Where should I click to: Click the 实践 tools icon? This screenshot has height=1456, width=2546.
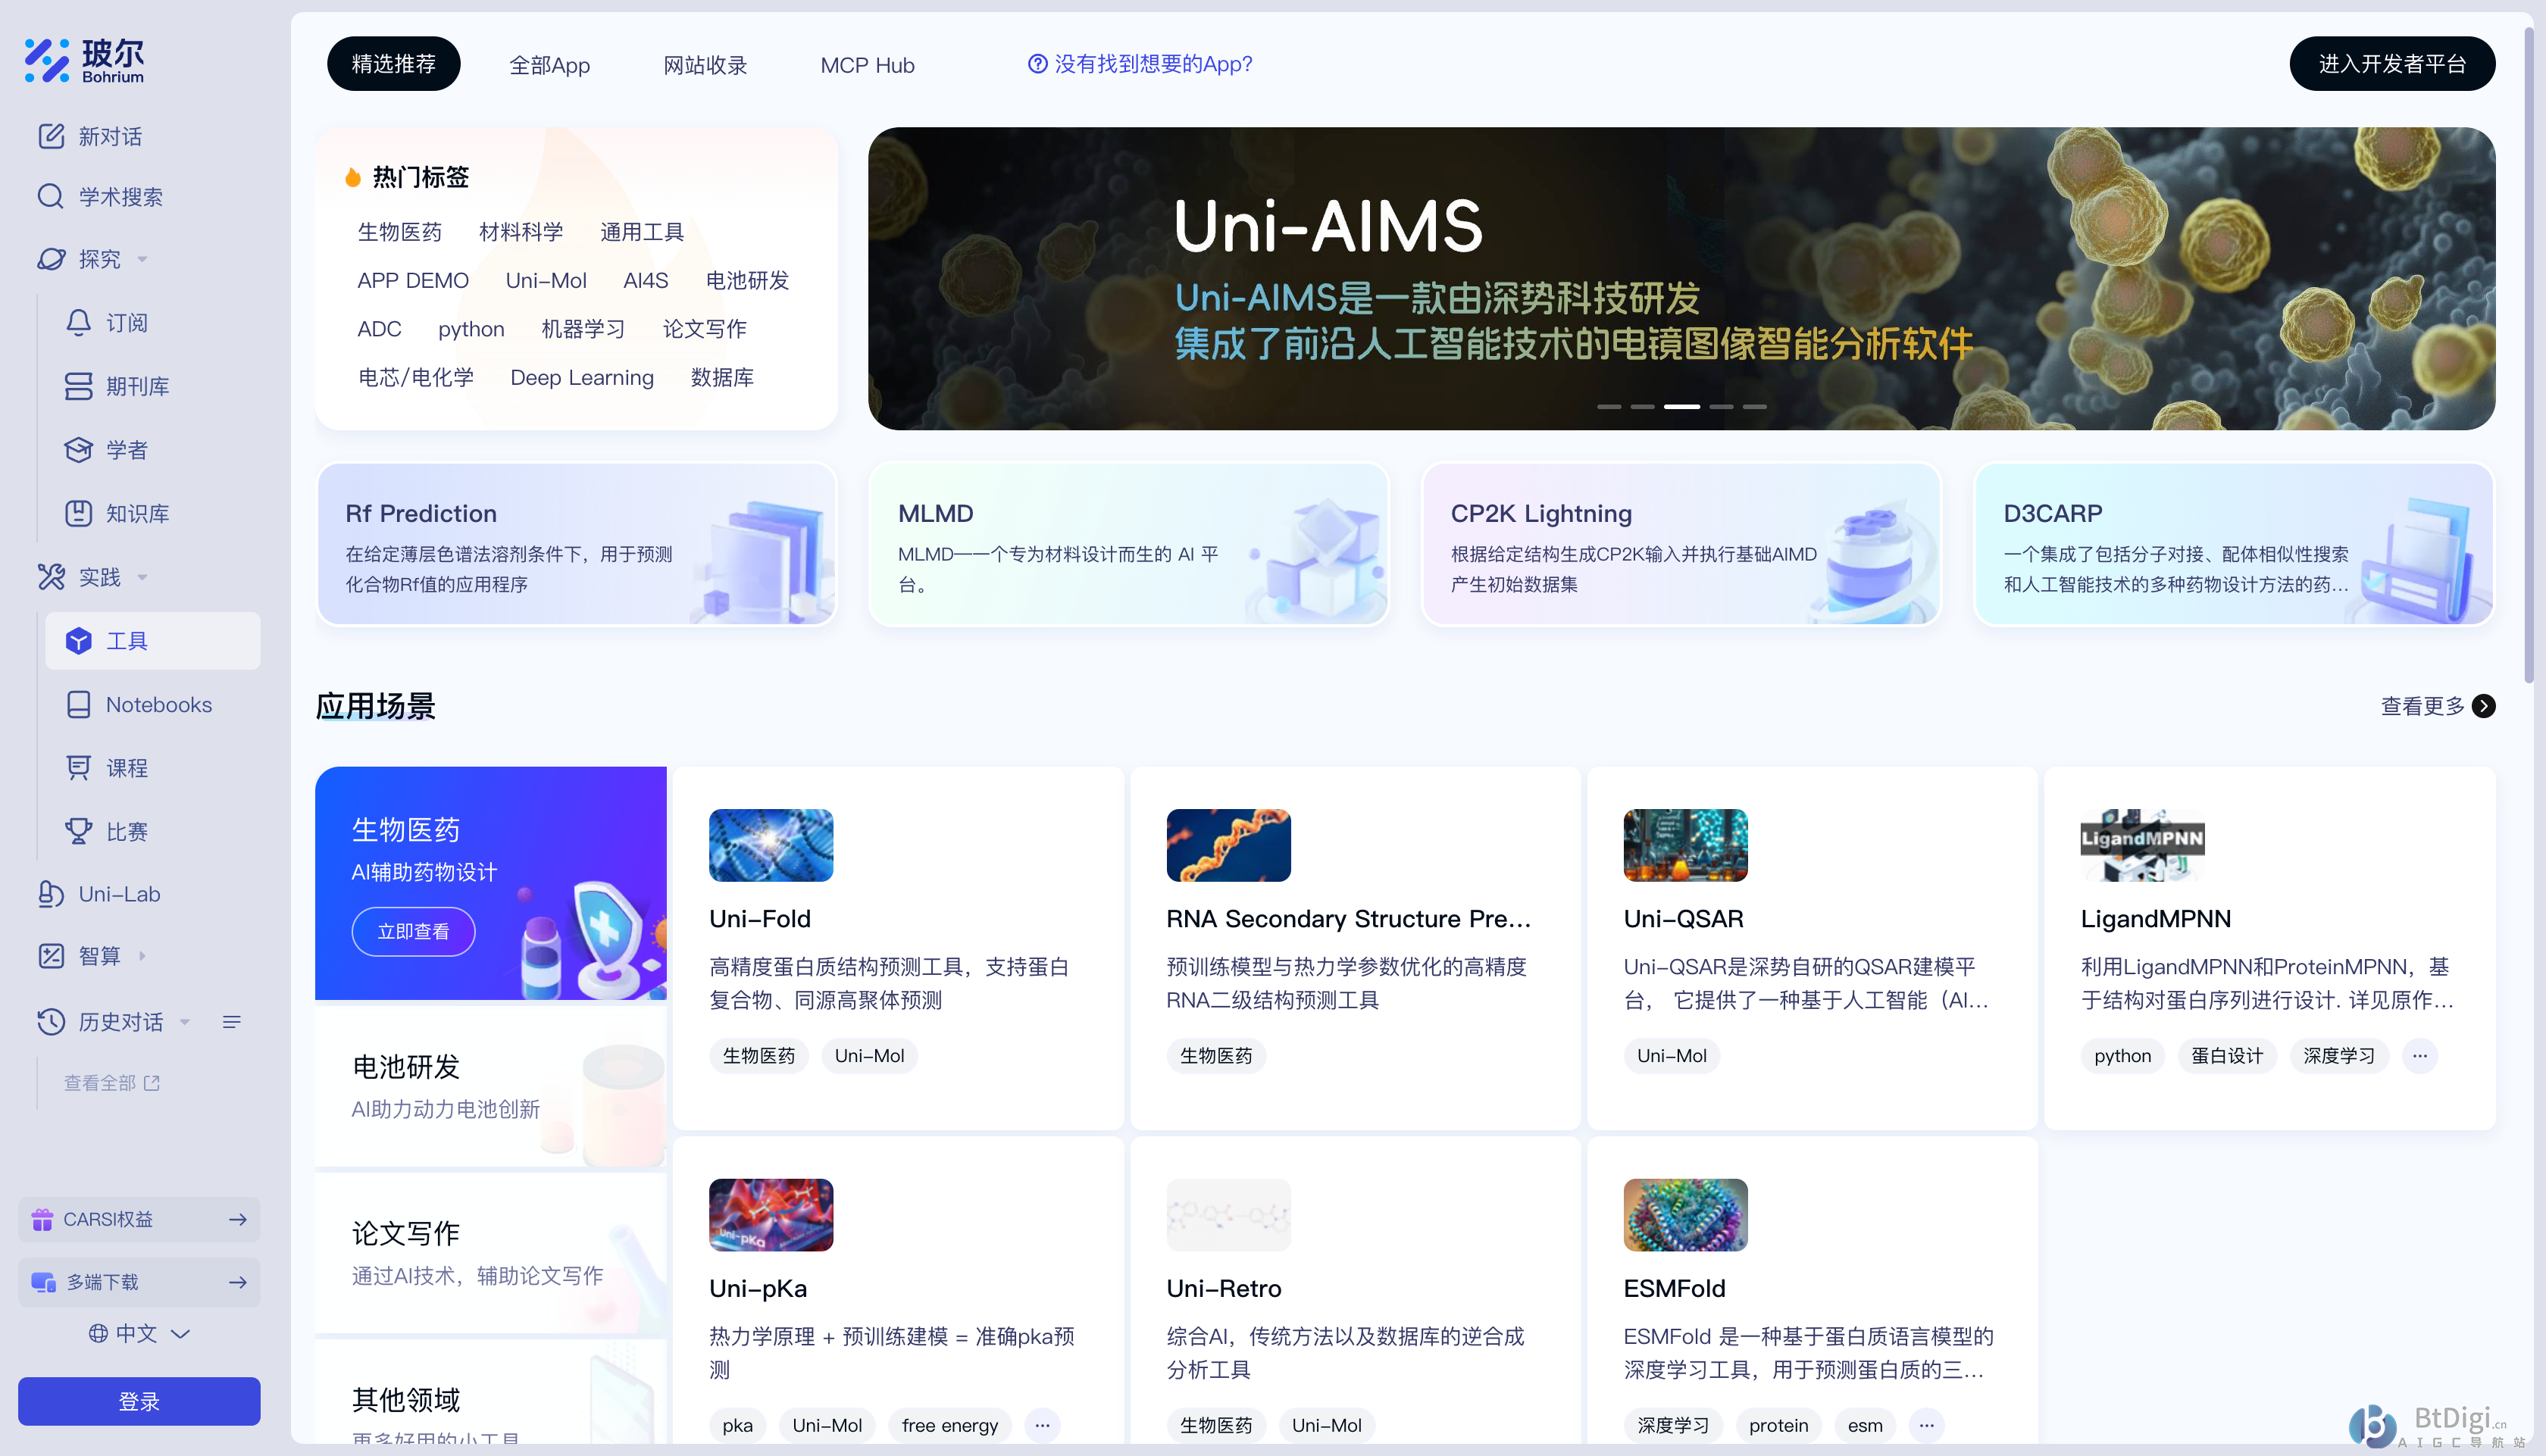[51, 577]
